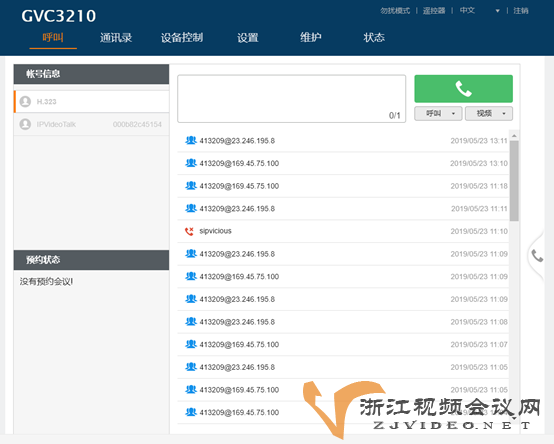Focus the dial number input box
Image resolution: width=554 pixels, height=444 pixels.
click(291, 99)
